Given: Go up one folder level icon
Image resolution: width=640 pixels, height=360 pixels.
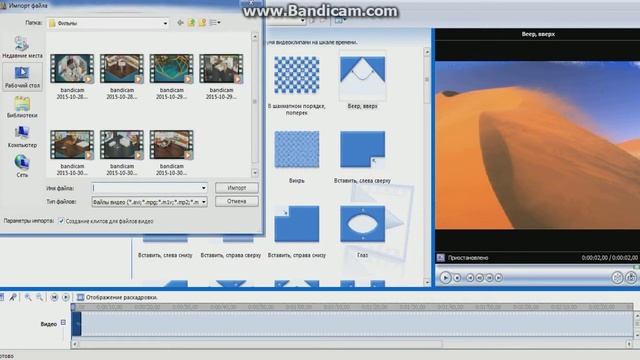Looking at the screenshot, I should click(191, 23).
